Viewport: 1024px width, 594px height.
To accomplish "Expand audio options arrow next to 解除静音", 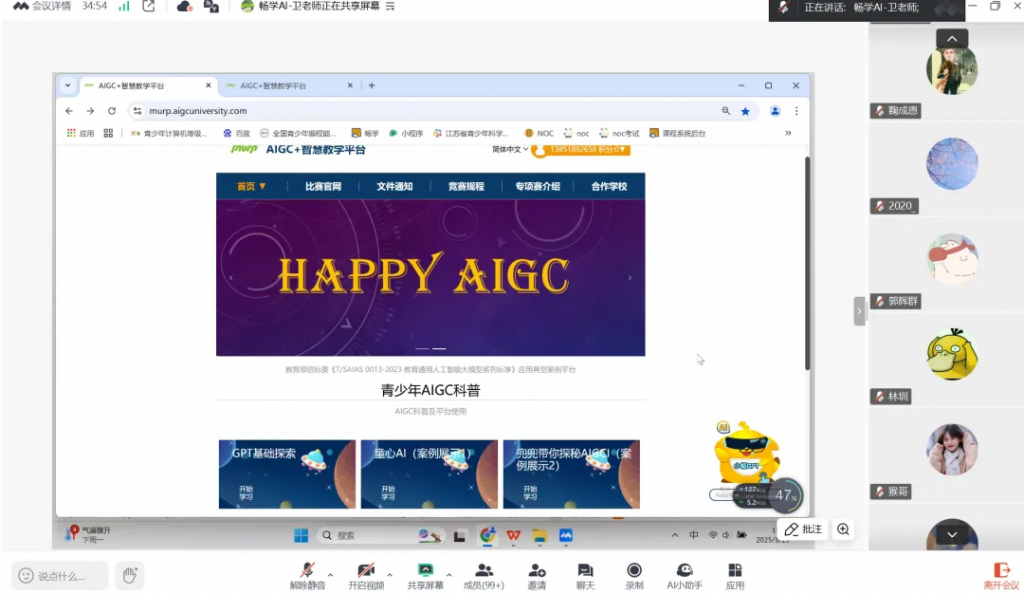I will point(330,575).
